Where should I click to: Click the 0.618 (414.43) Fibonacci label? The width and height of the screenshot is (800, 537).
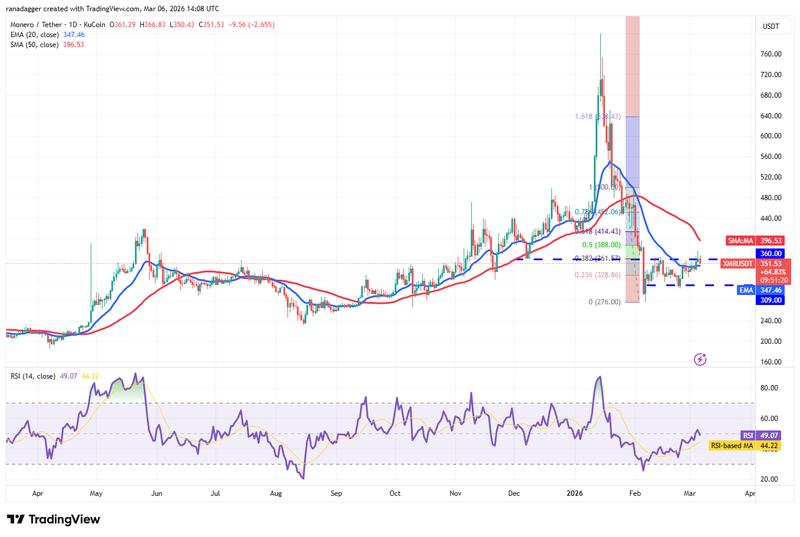tap(598, 232)
